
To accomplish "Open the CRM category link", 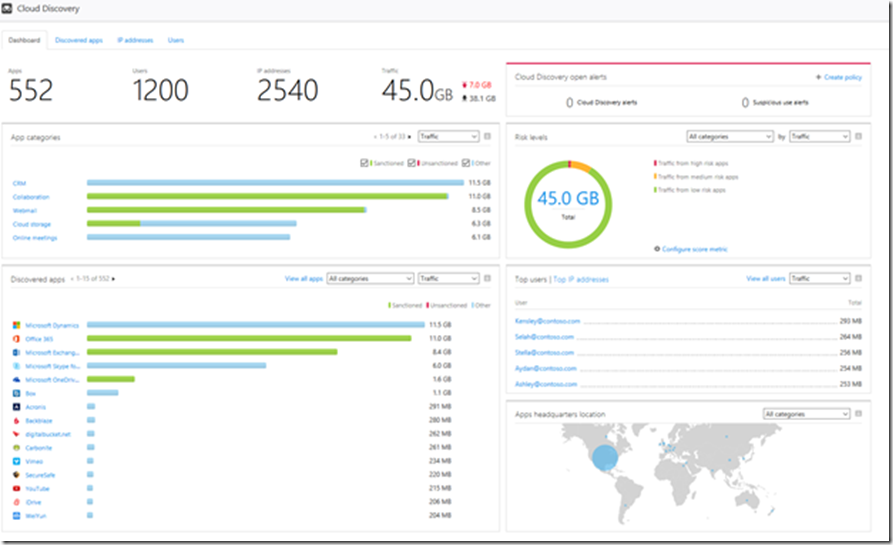I will [x=19, y=183].
